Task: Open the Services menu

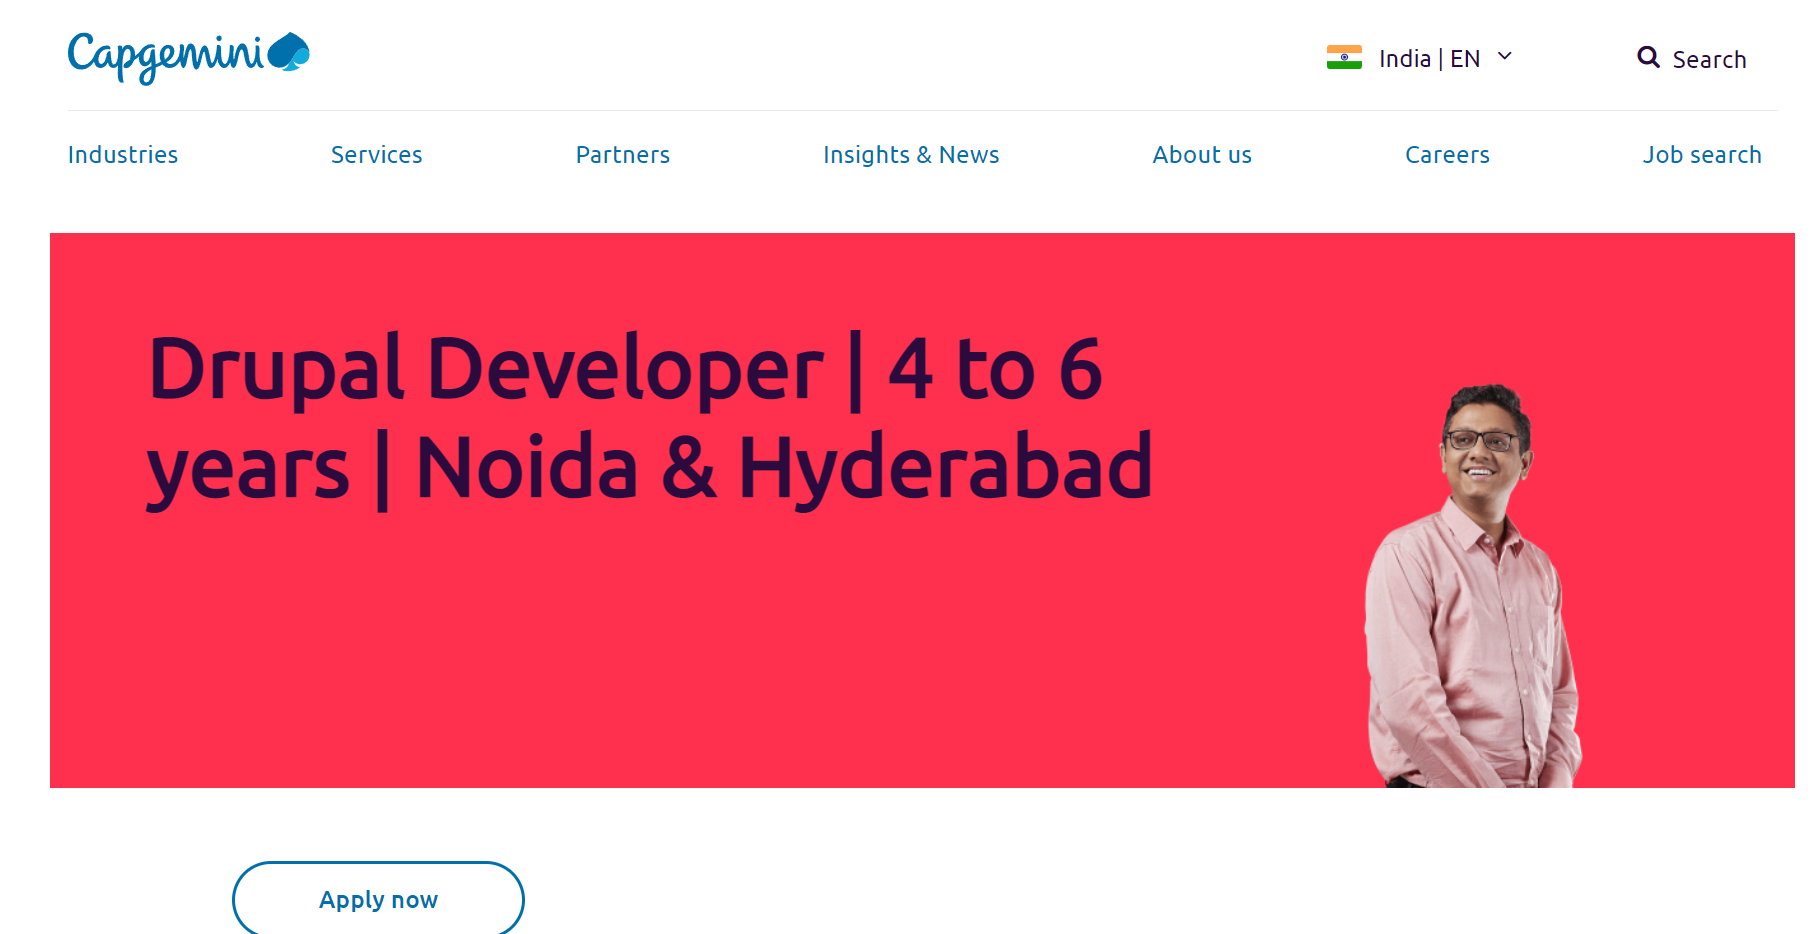Action: point(377,155)
